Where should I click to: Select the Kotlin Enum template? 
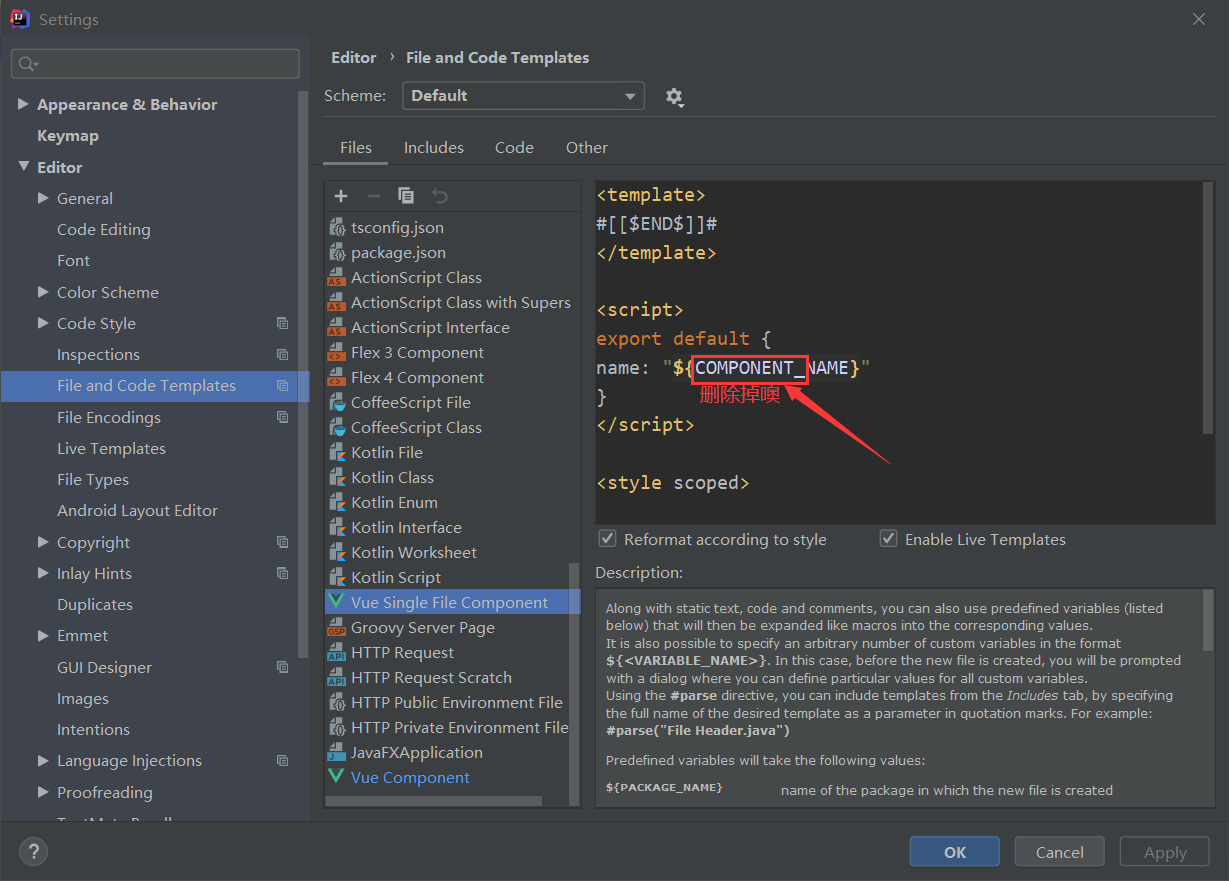coord(394,502)
